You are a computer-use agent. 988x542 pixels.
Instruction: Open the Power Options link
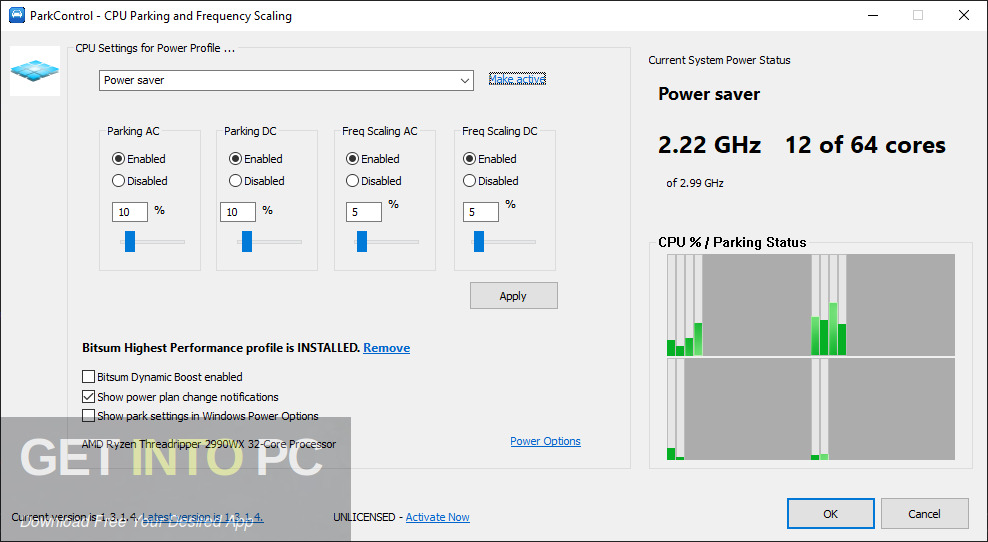tap(545, 441)
